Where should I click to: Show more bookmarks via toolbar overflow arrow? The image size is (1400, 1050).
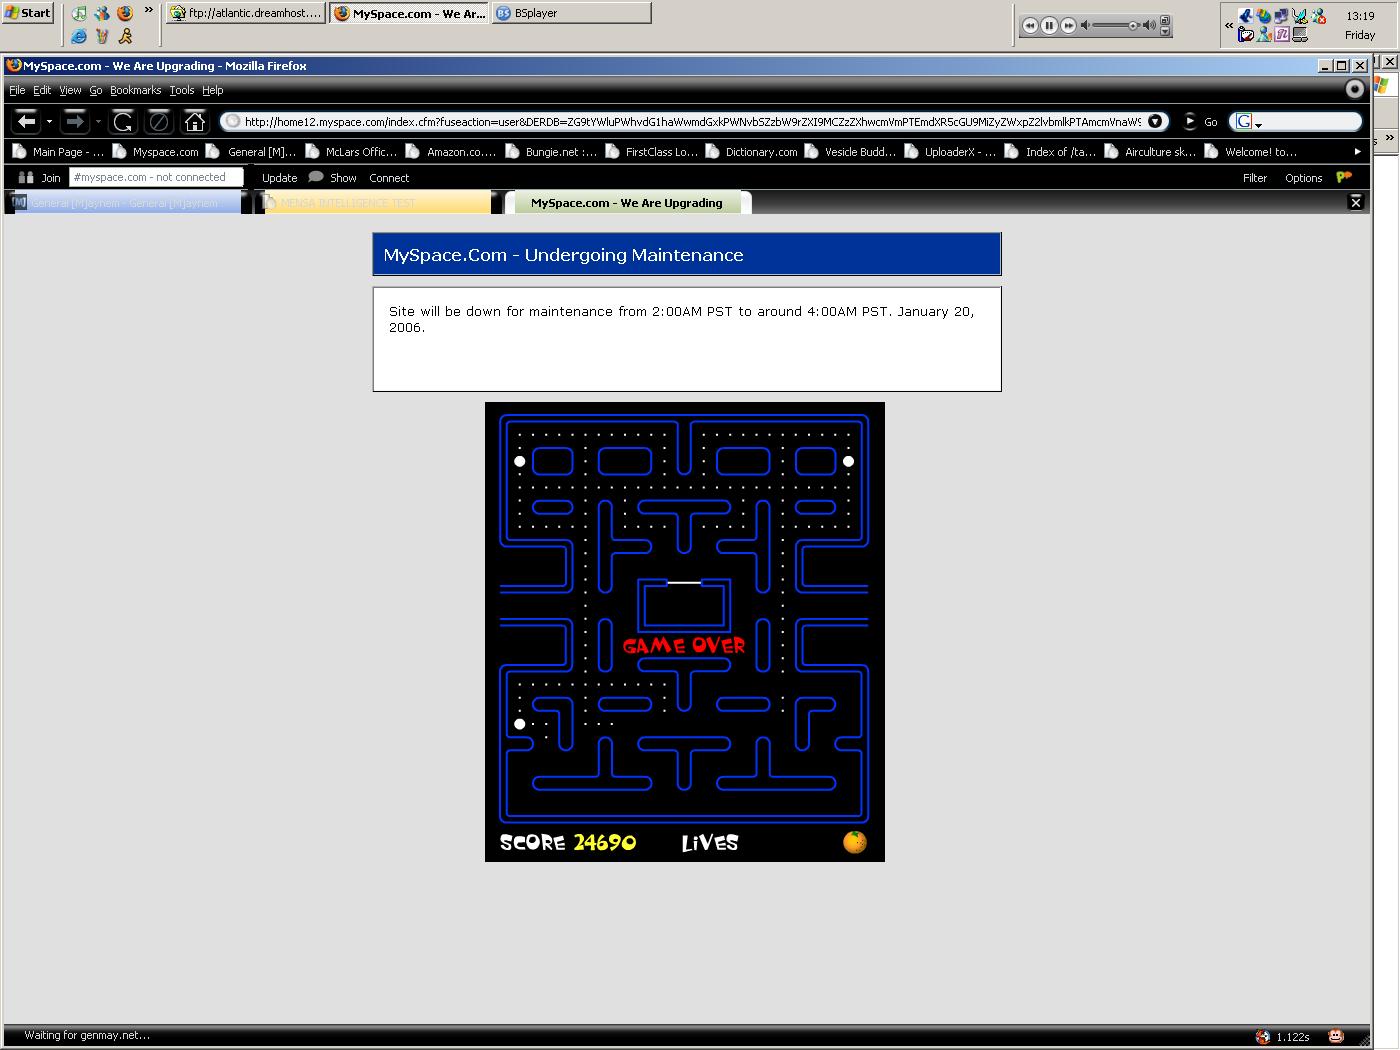click(x=1357, y=152)
